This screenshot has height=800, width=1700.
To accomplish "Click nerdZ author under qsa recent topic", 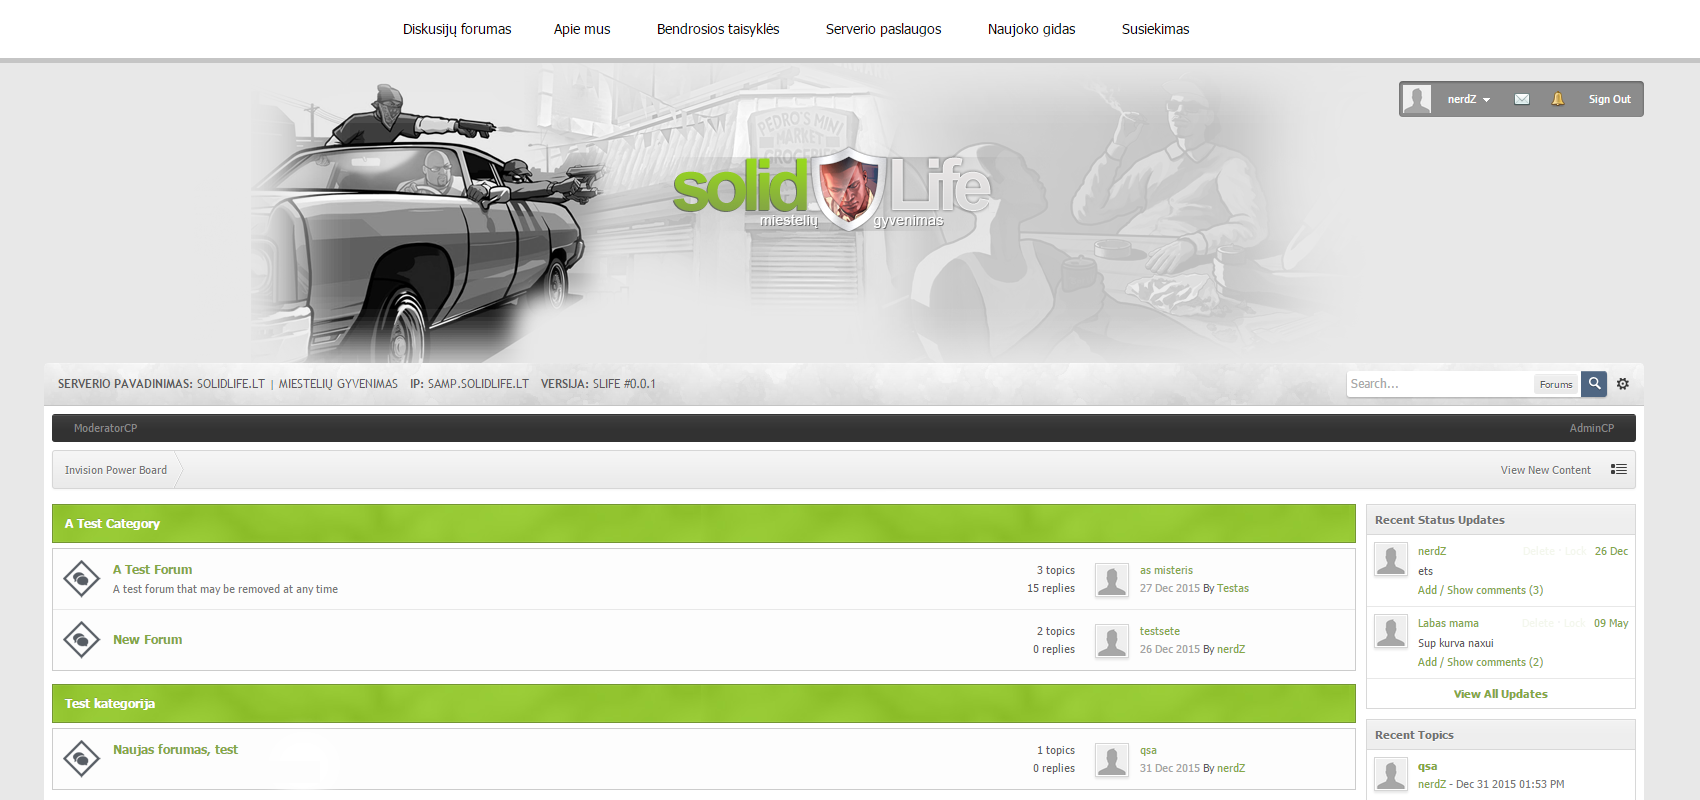I will (x=1432, y=784).
